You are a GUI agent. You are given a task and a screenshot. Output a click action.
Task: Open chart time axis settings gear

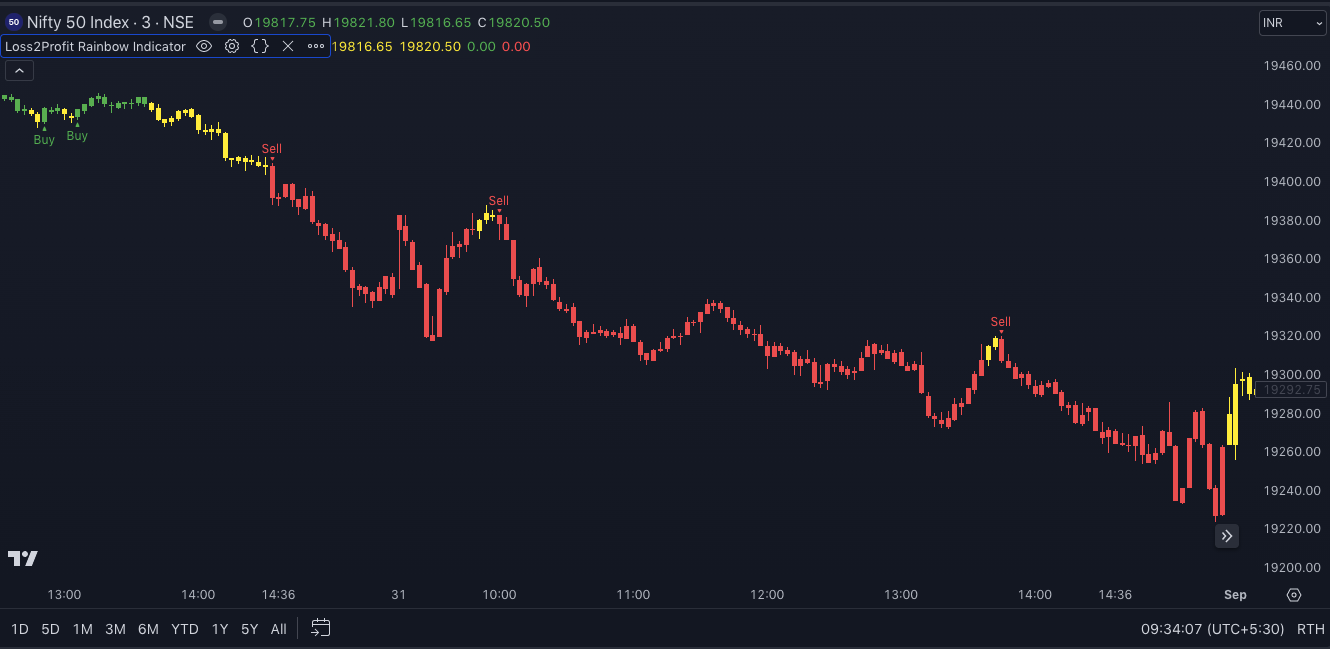(1294, 595)
